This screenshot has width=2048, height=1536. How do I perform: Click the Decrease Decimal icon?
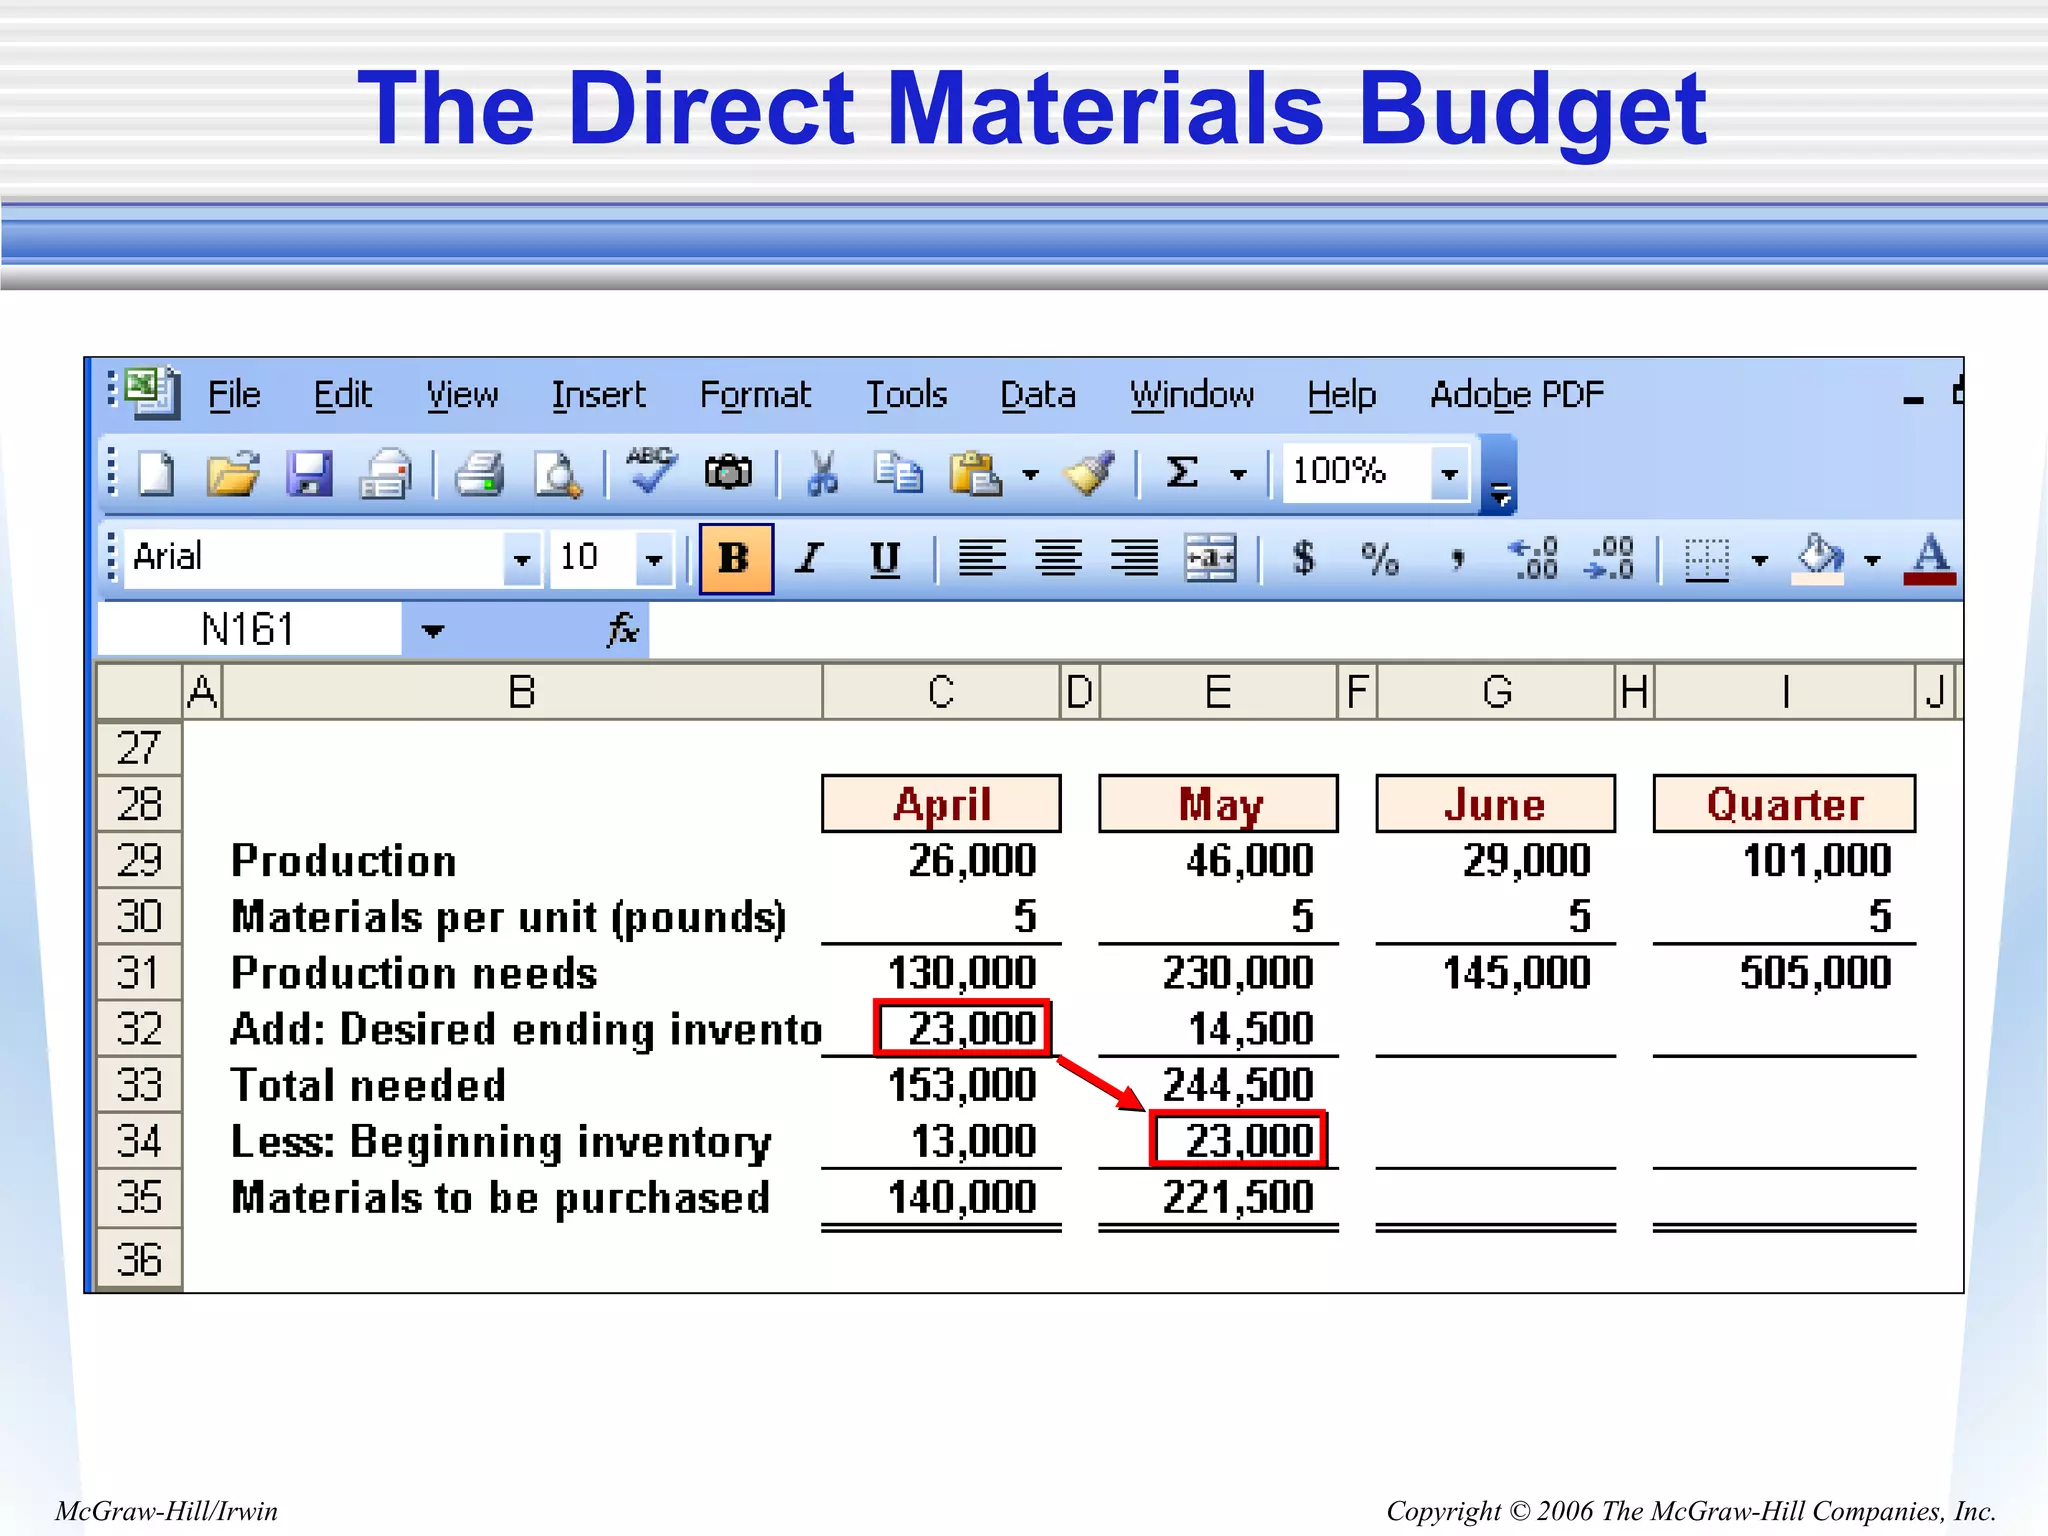[1609, 558]
